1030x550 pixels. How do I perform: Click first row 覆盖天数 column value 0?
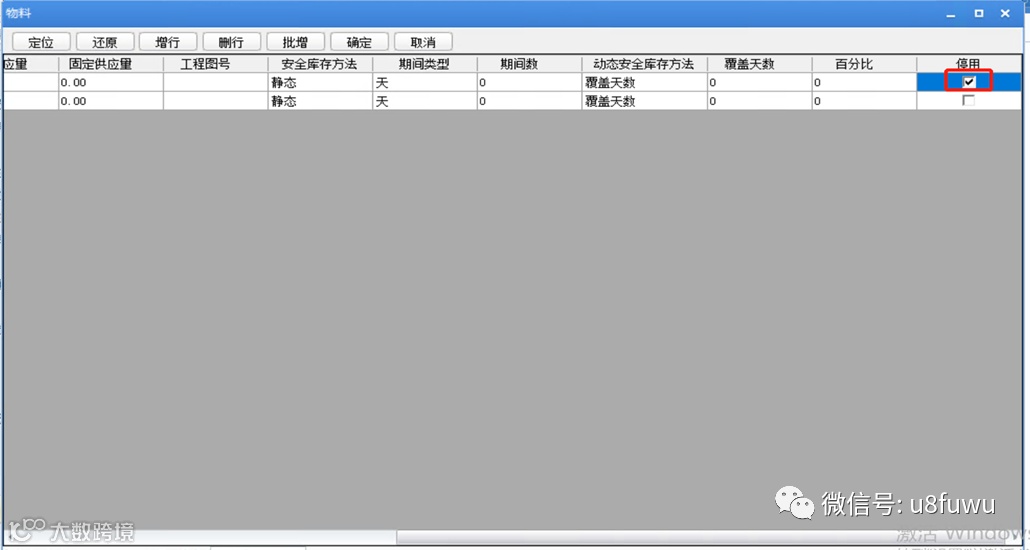(x=759, y=82)
